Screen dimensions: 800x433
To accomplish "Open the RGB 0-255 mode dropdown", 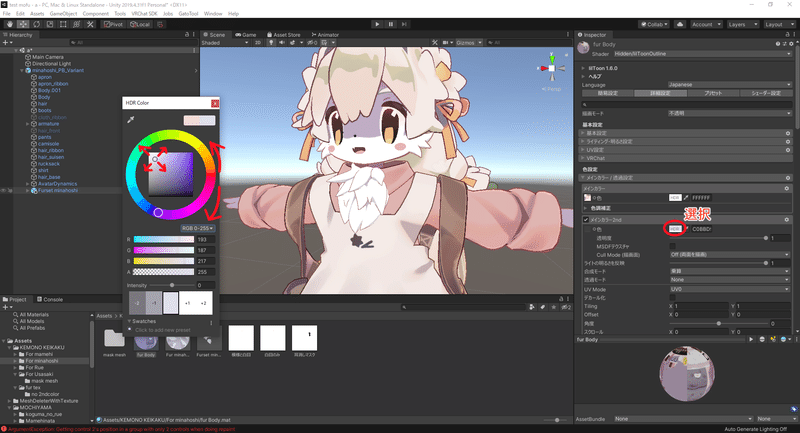I will tap(198, 228).
